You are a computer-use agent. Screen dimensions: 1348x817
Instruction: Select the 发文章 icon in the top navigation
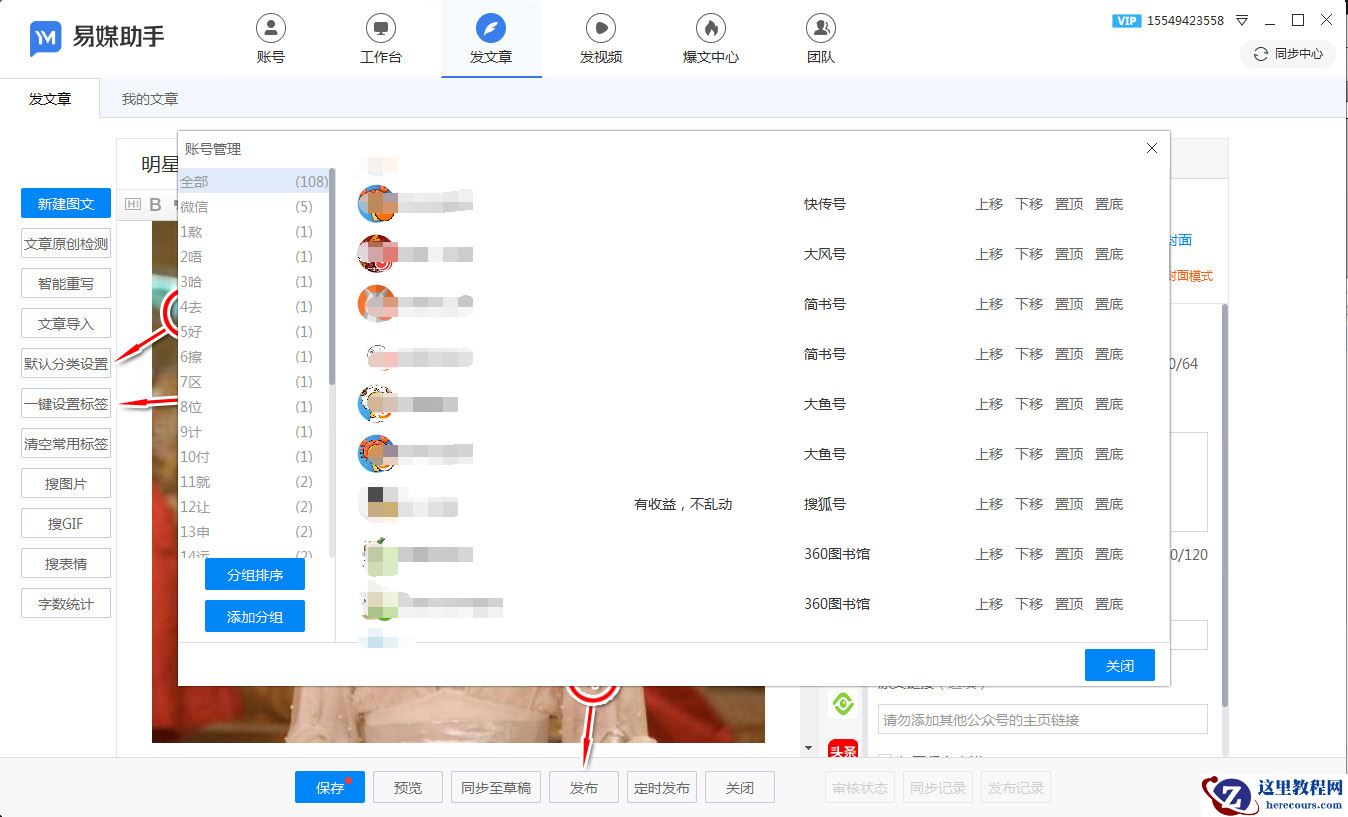491,27
